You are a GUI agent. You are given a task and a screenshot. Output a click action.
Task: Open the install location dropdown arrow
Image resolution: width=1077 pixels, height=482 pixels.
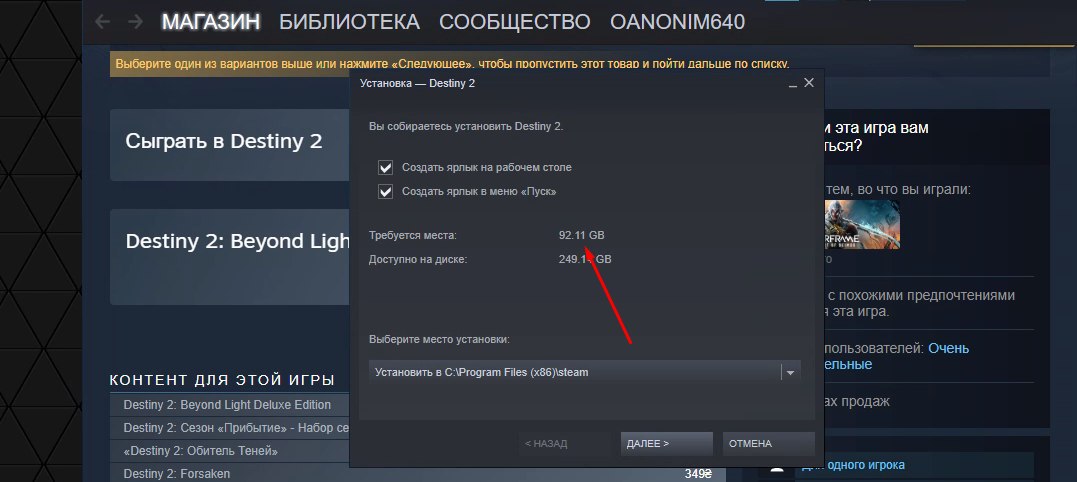[x=791, y=373]
